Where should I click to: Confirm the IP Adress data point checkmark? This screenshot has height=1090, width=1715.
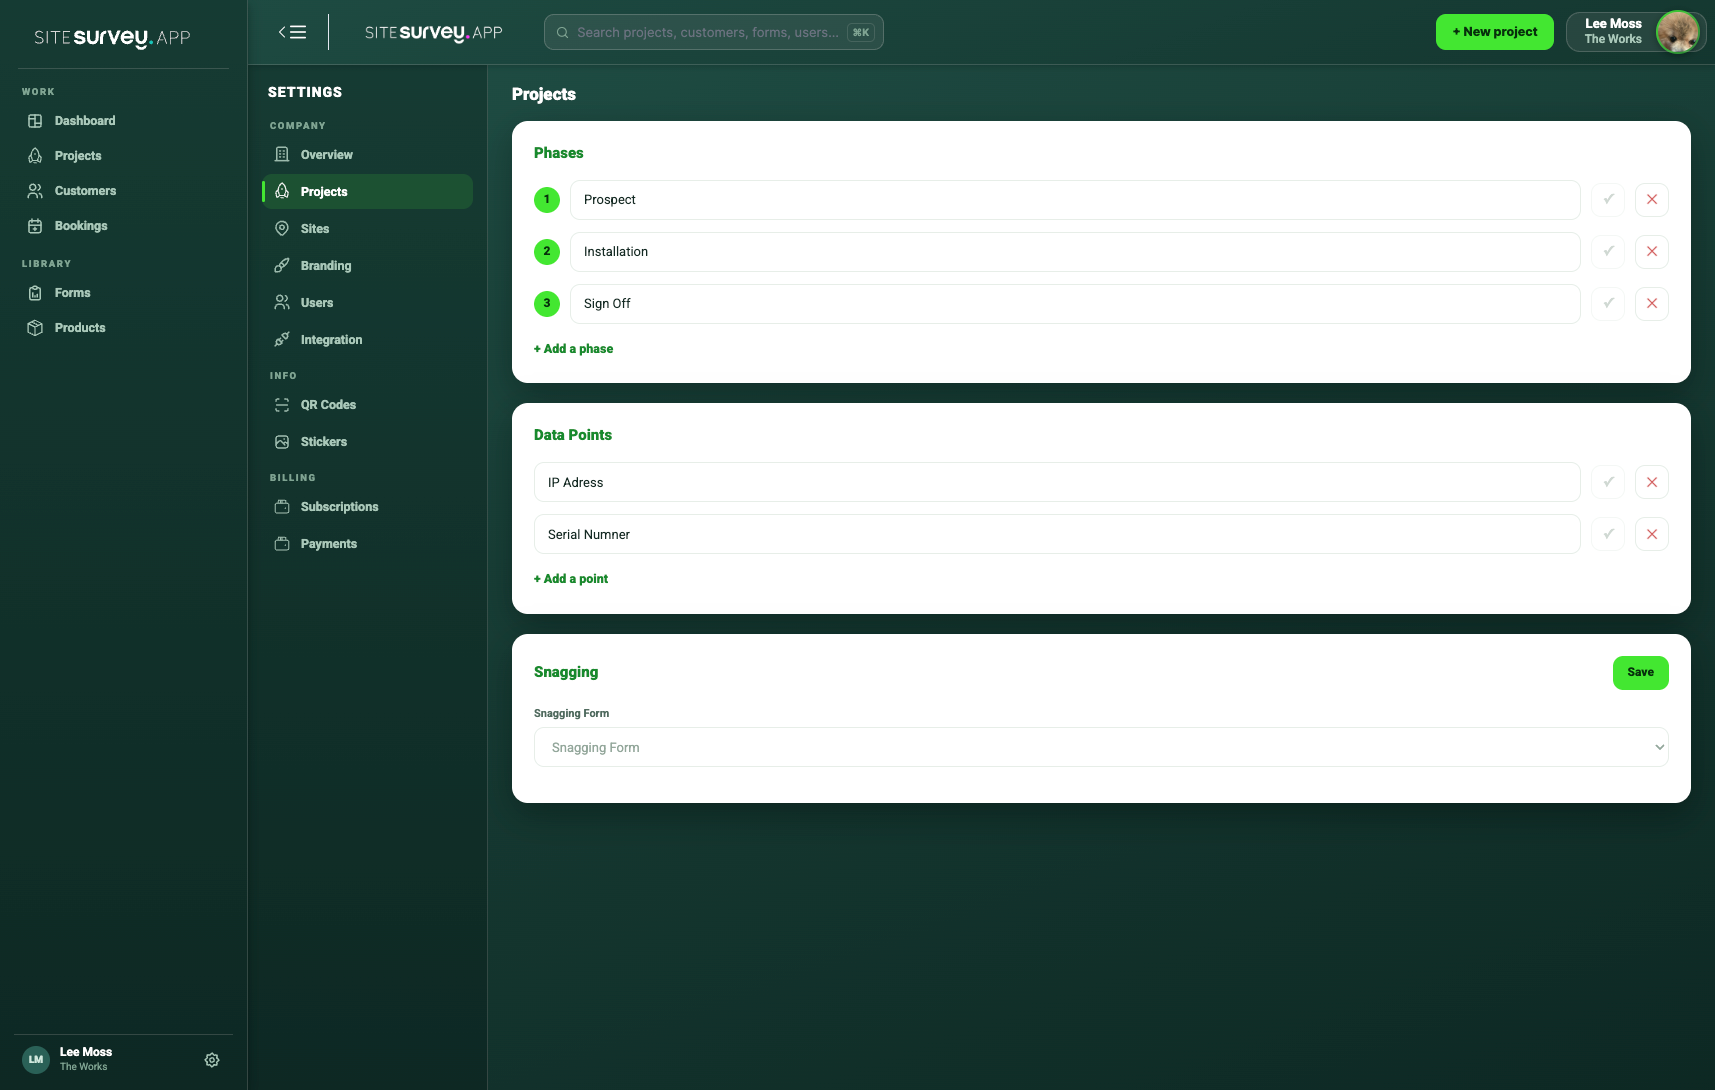(1608, 482)
